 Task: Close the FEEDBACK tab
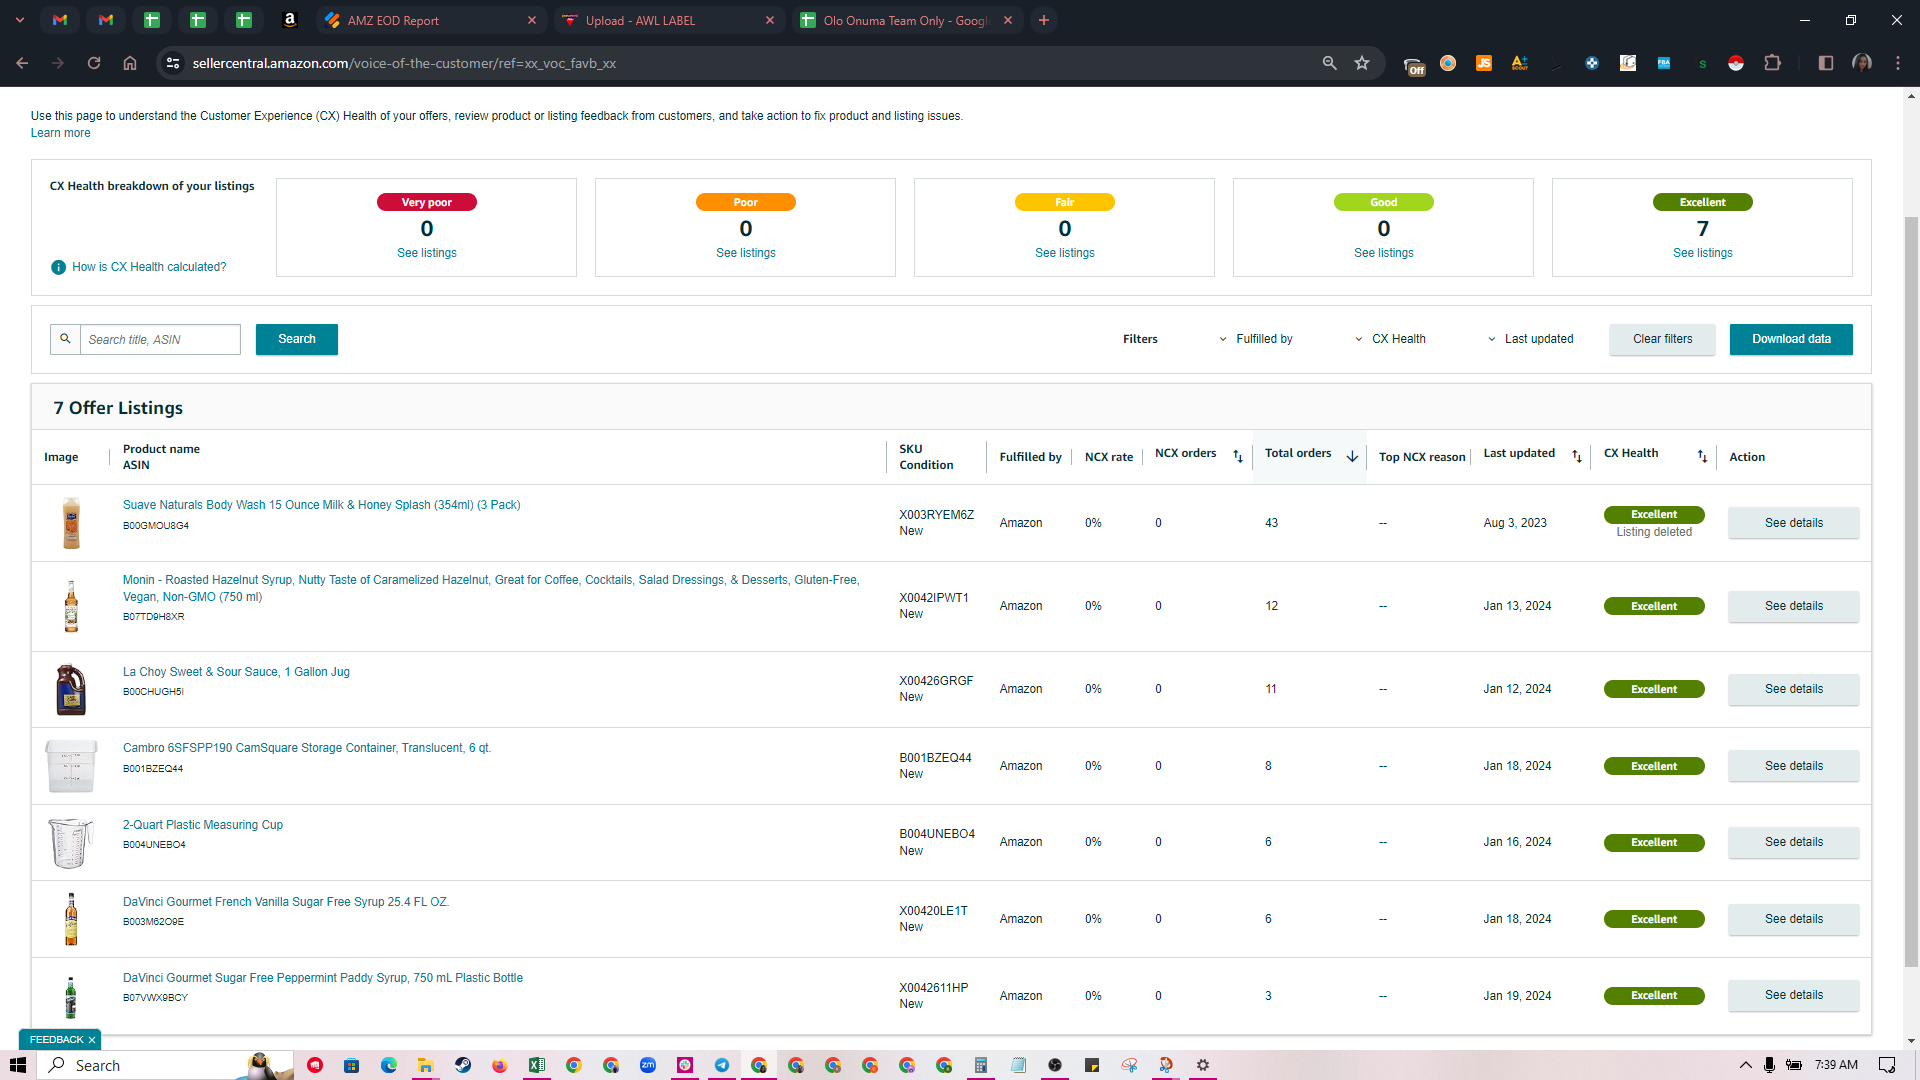coord(92,1040)
